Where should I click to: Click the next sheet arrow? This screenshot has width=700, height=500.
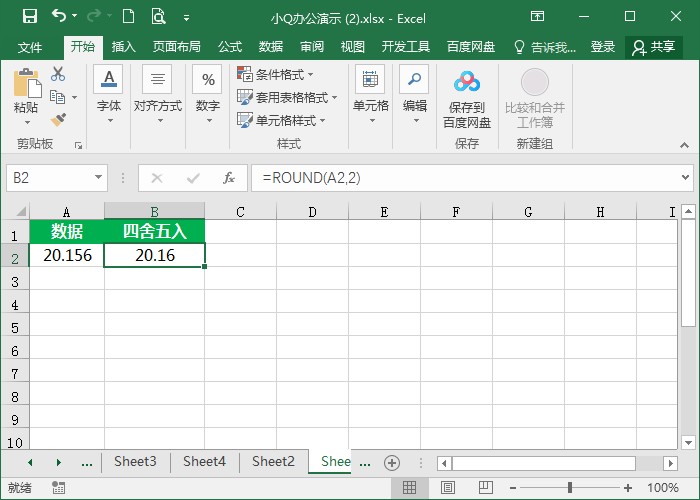[x=58, y=463]
